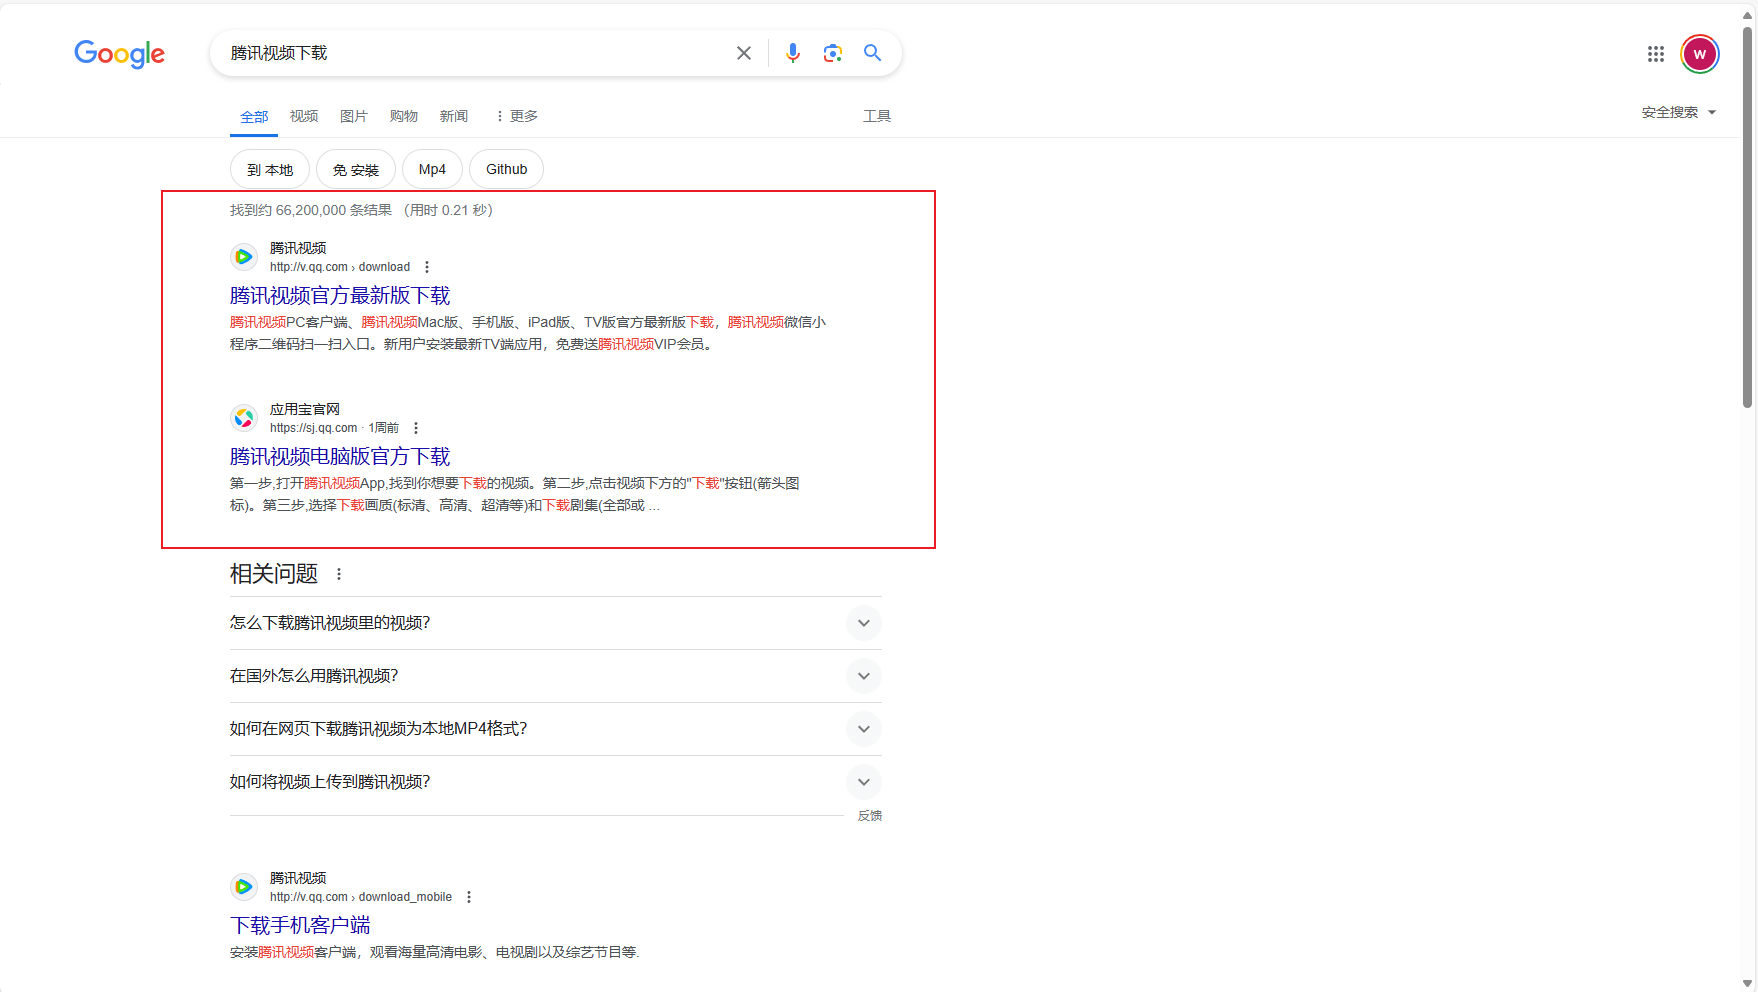Open the Google apps grid
The image size is (1758, 992).
(1656, 54)
